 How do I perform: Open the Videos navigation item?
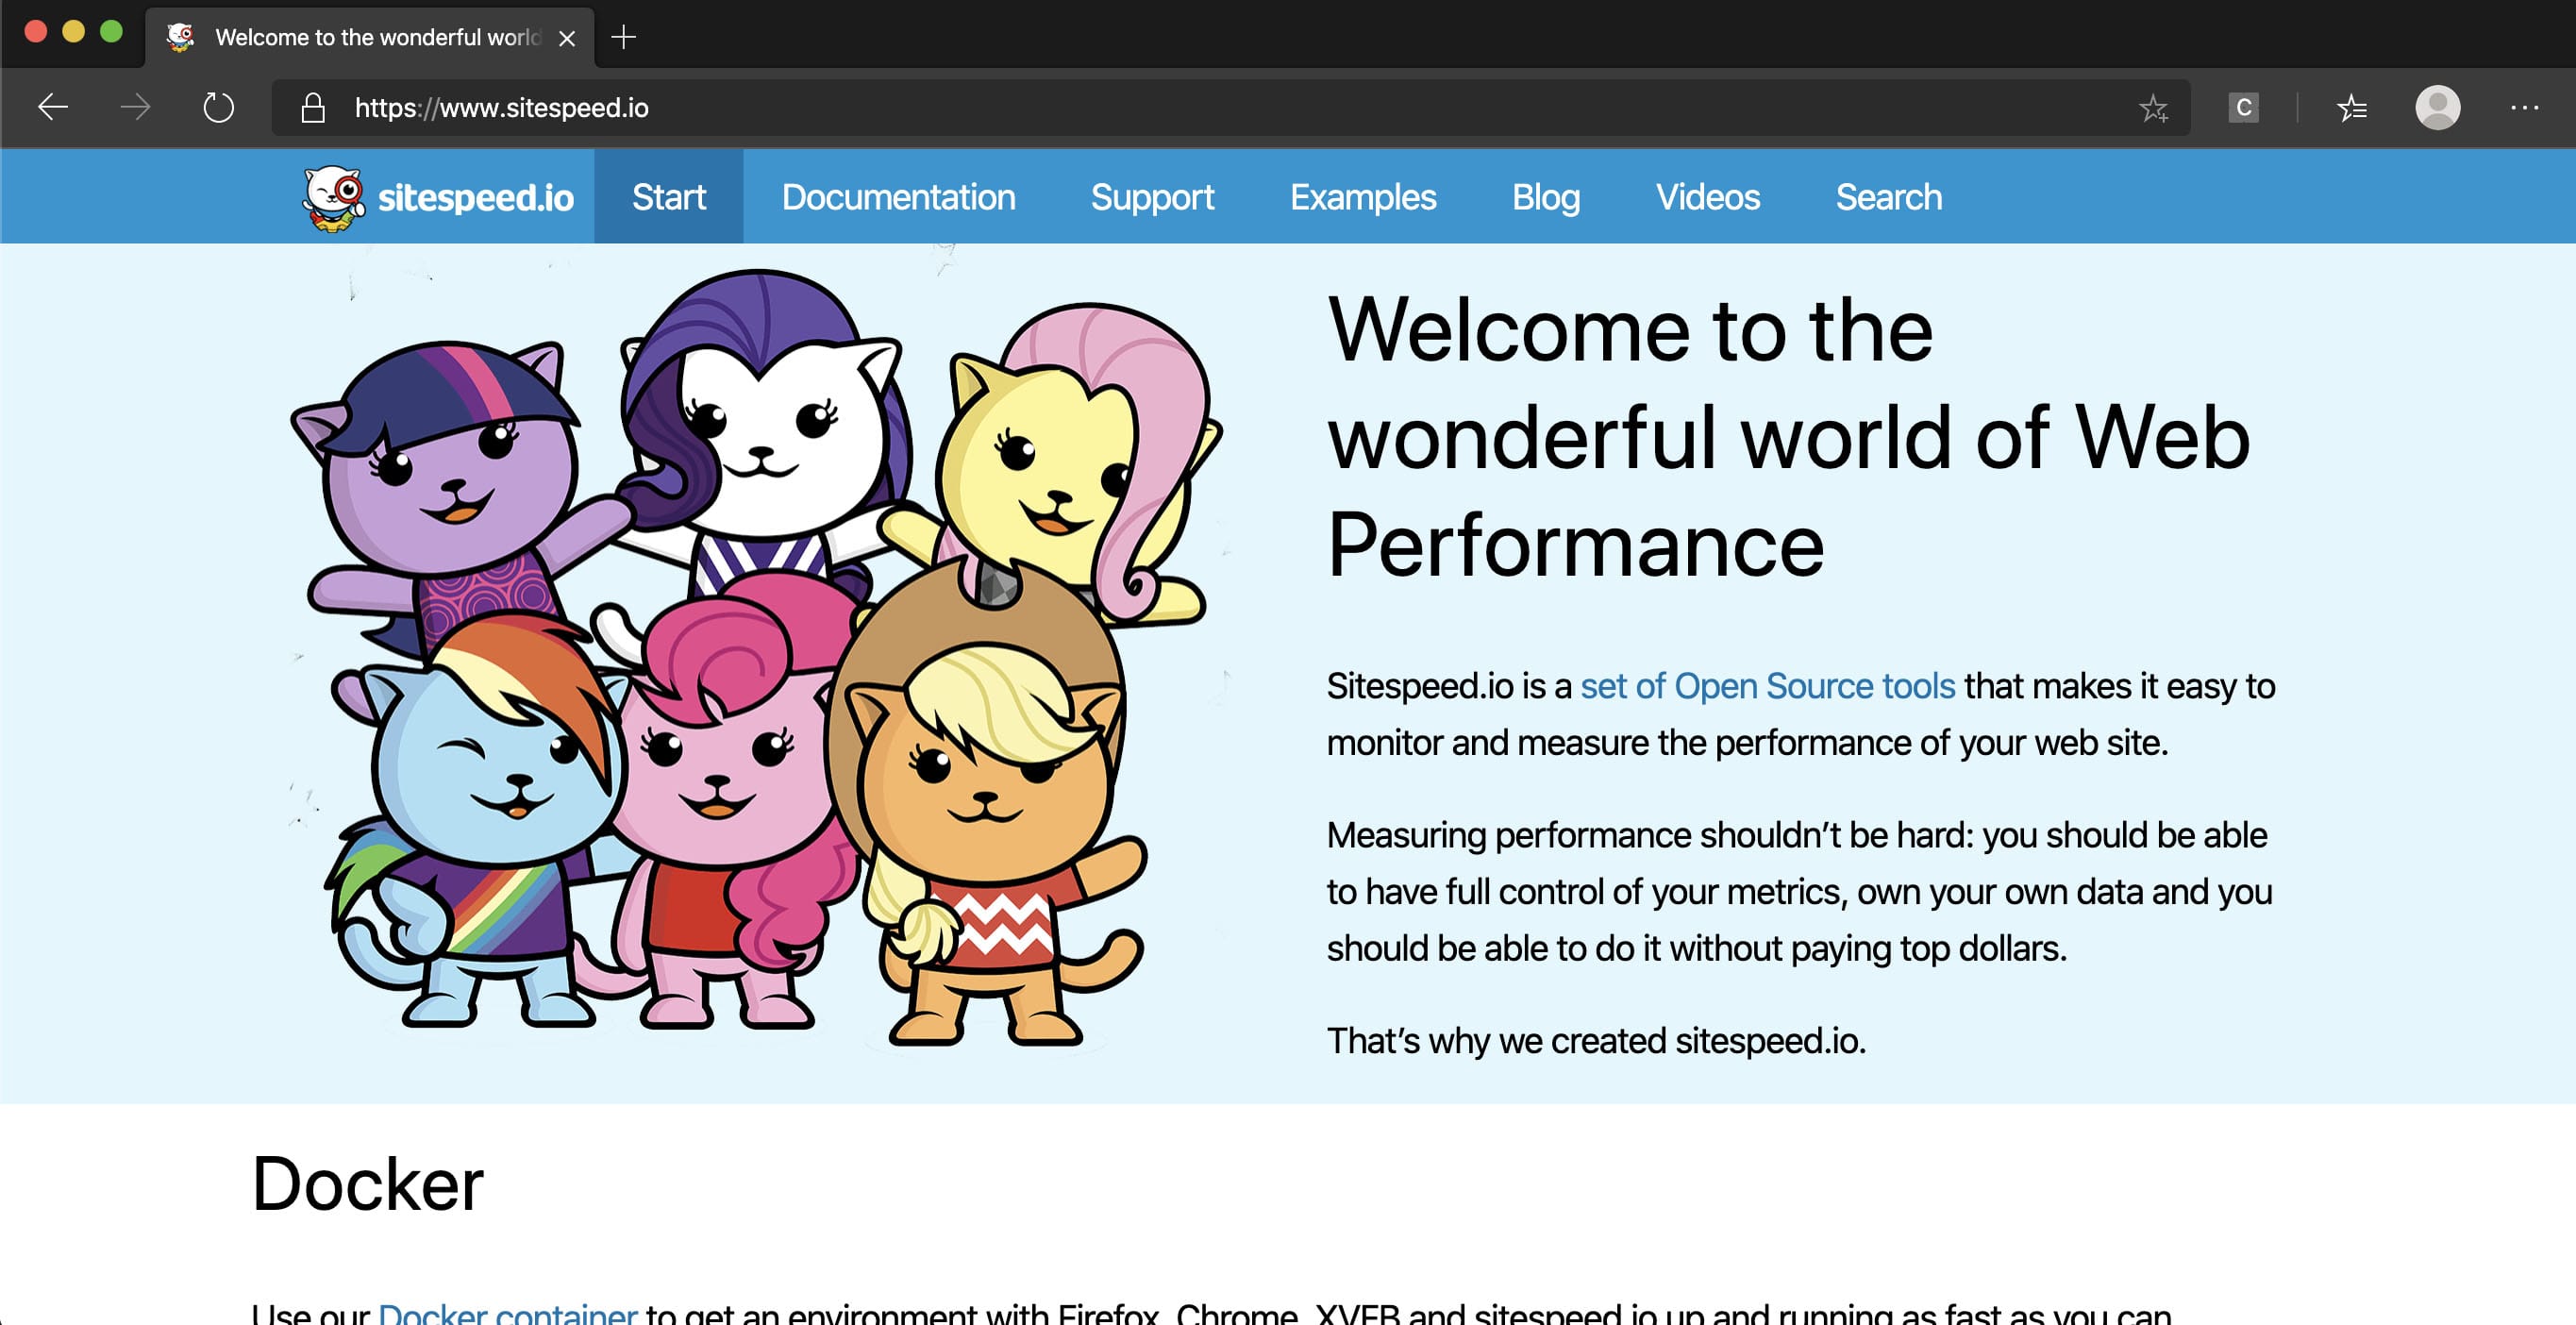(x=1707, y=197)
